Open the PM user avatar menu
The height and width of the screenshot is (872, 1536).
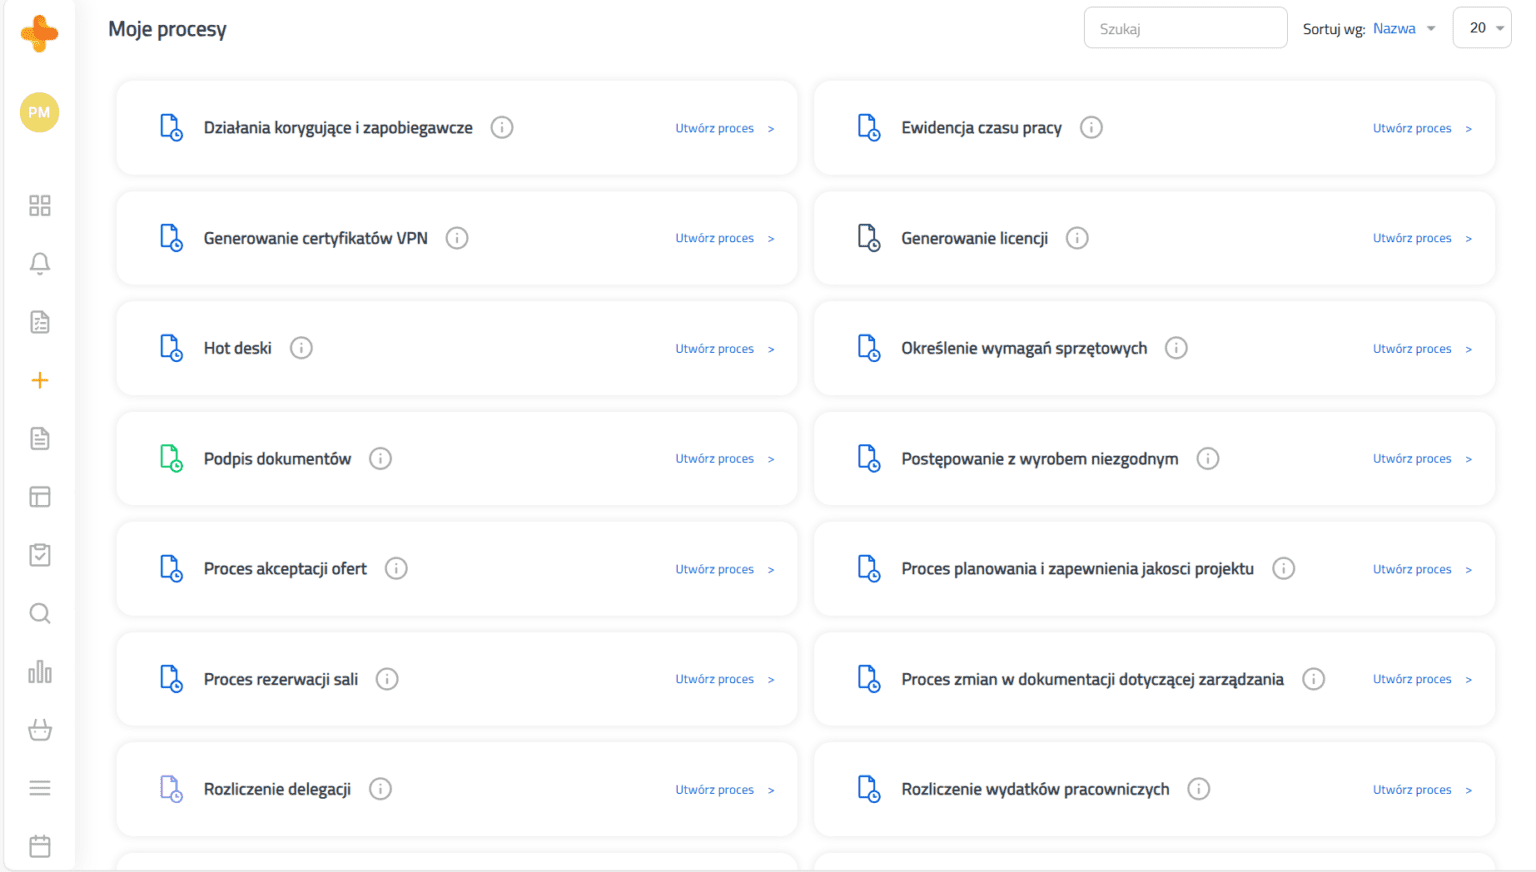click(x=39, y=112)
